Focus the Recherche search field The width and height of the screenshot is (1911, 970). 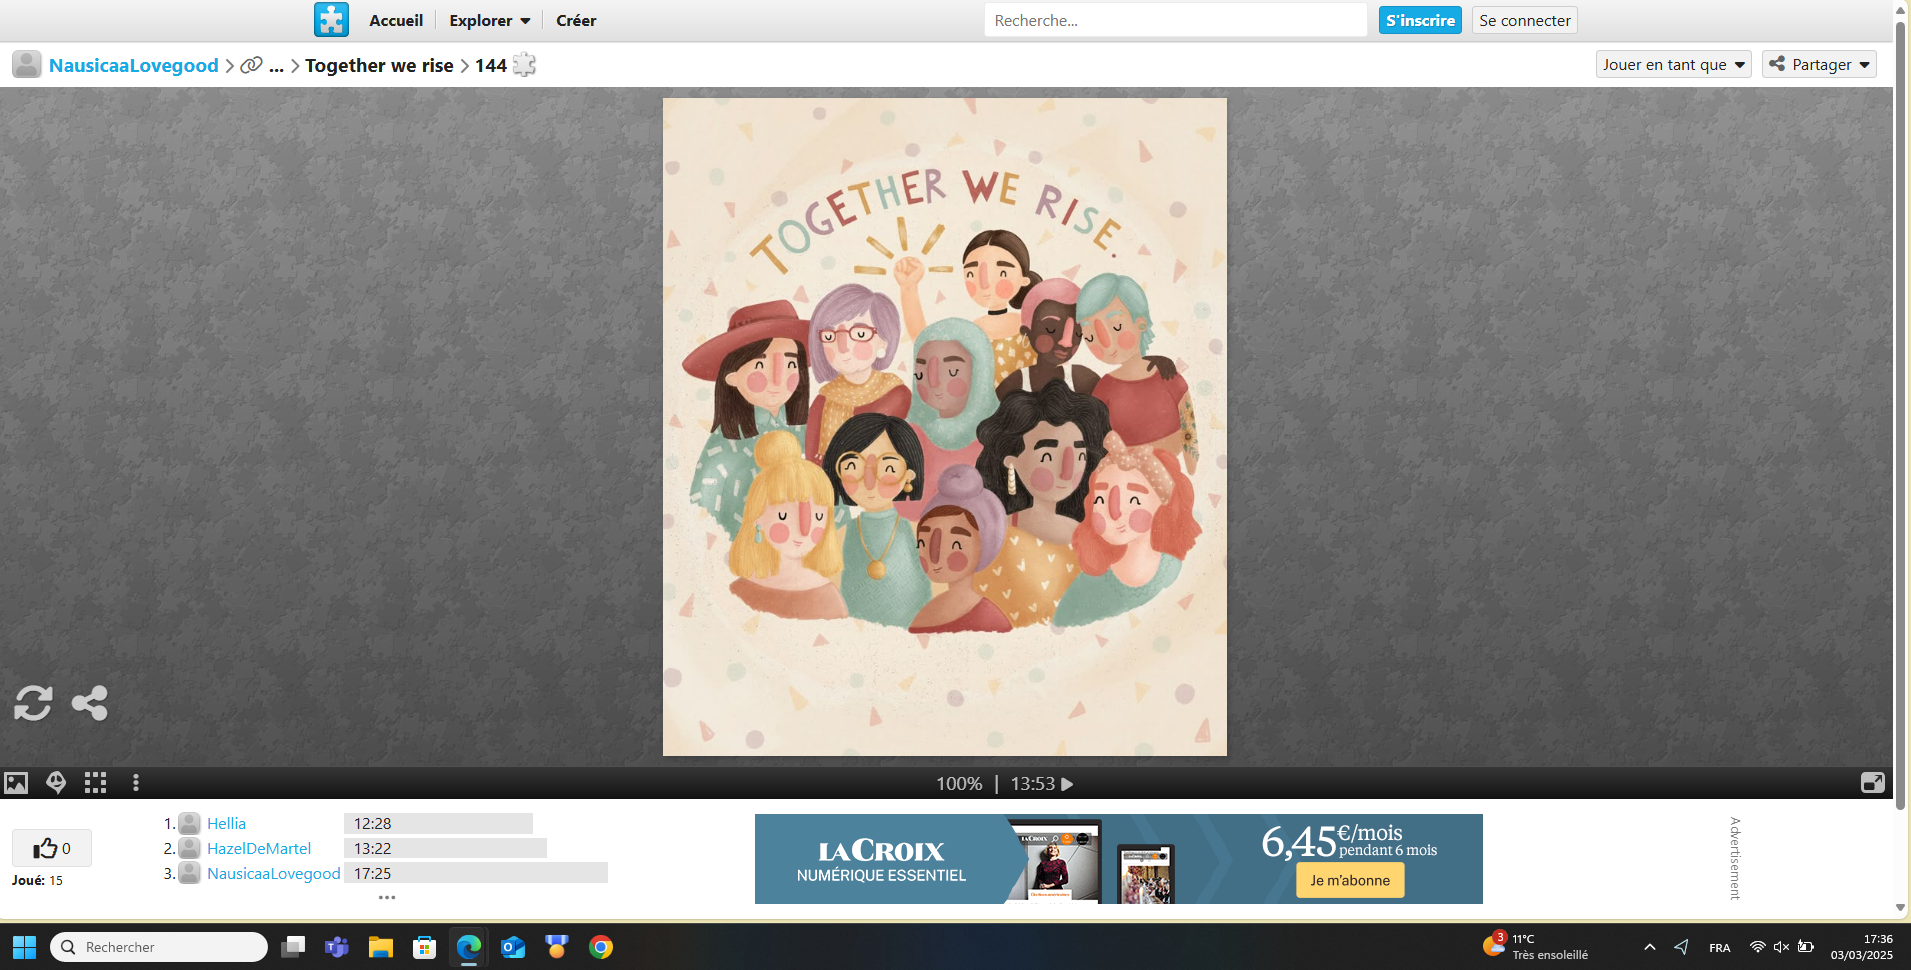(x=1175, y=20)
